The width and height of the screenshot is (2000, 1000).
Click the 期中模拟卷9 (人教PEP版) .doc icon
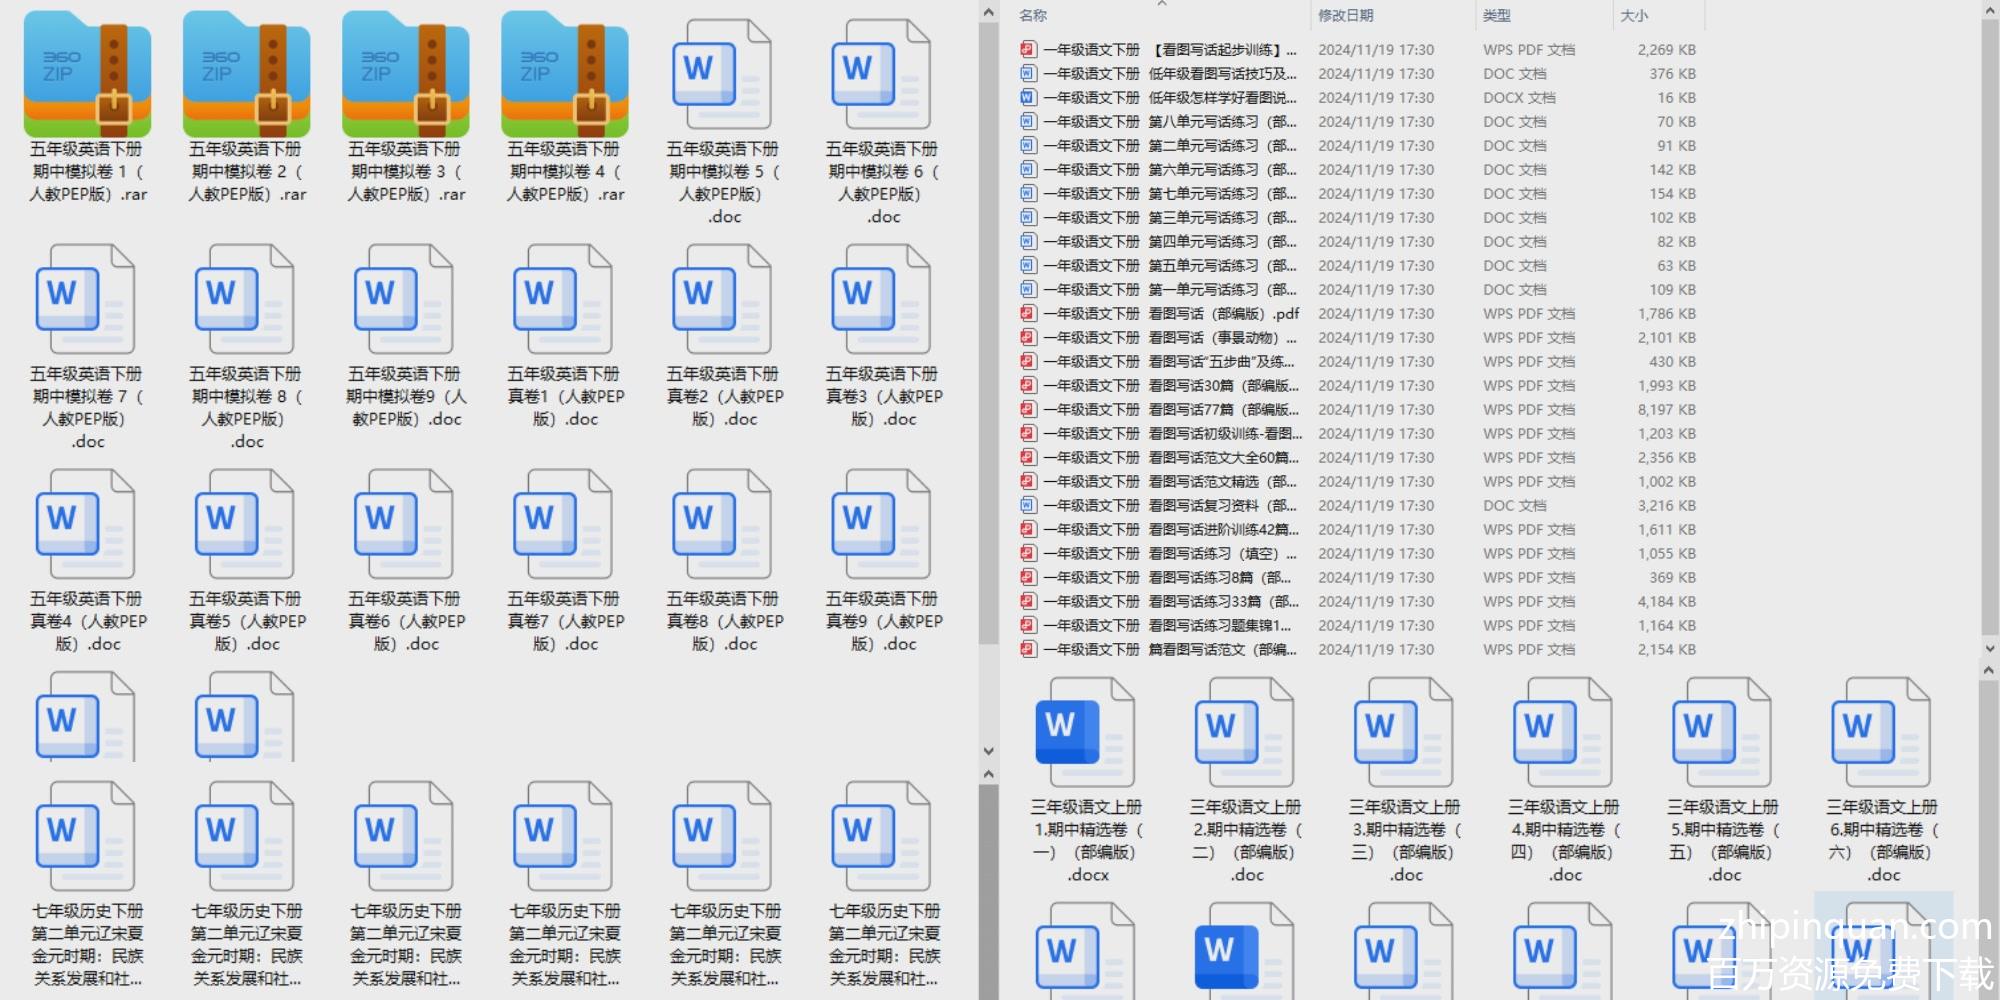click(406, 300)
